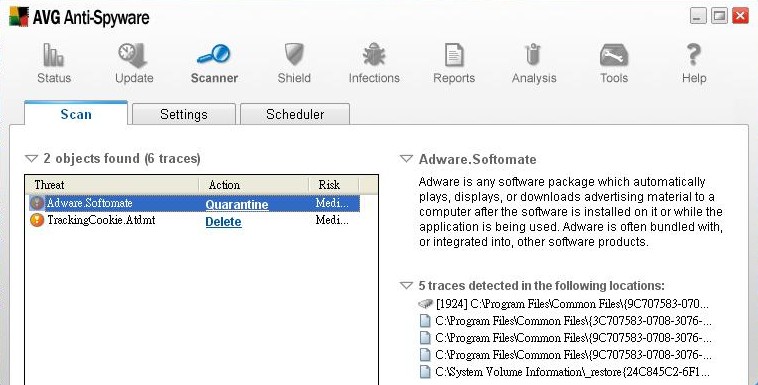Switch to the Scheduler tab
Viewport: 758px width, 385px height.
295,114
